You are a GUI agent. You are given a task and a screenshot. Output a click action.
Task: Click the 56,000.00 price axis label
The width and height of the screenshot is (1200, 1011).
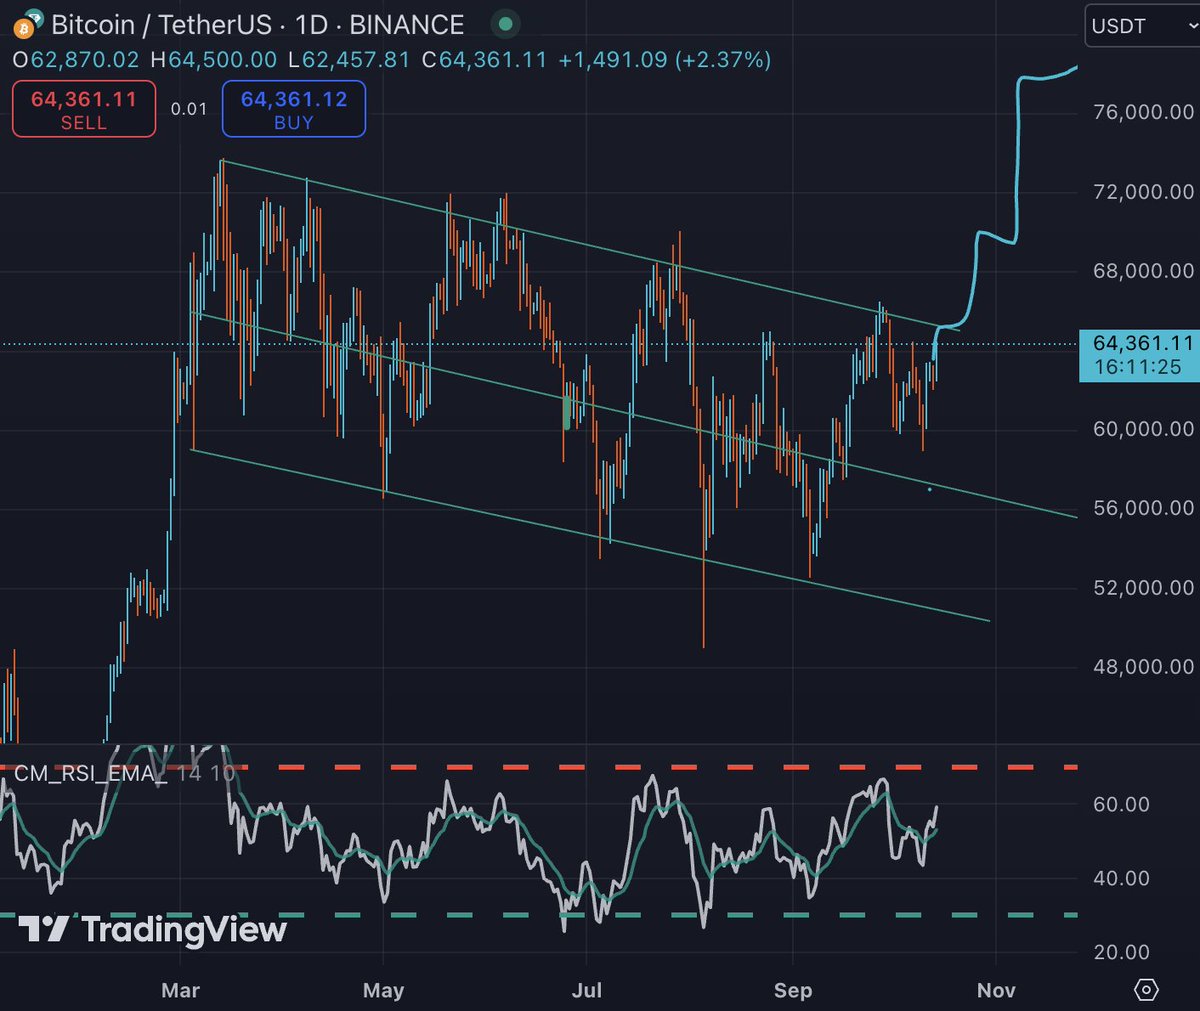pos(1144,507)
